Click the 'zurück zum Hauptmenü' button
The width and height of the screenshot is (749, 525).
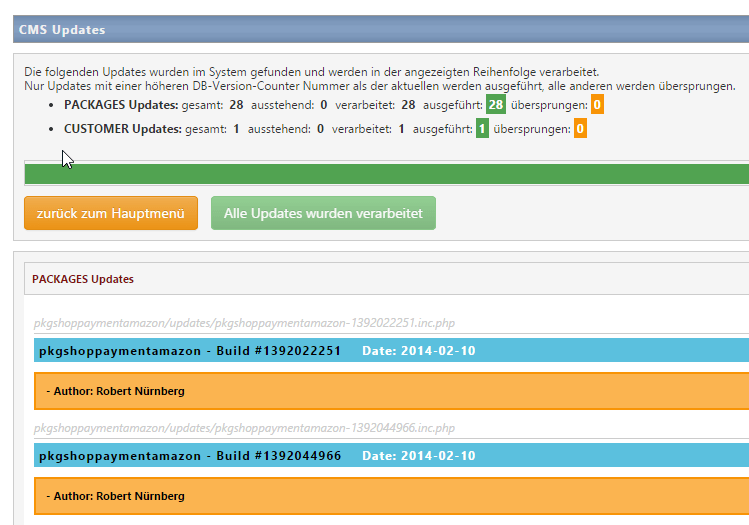(111, 213)
